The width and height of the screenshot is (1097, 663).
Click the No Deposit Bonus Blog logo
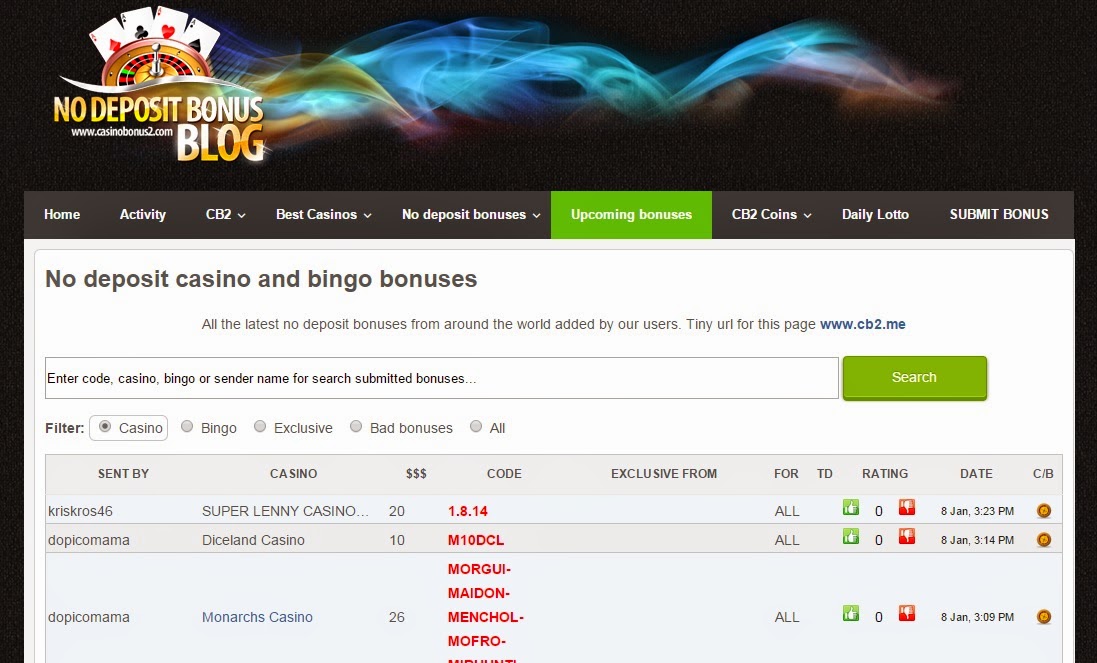coord(160,85)
